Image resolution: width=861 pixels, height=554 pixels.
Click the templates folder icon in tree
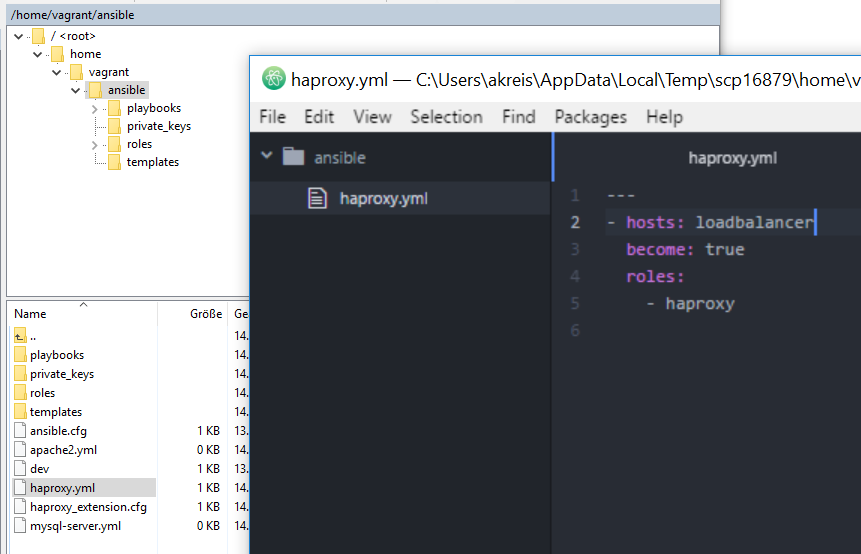tap(114, 162)
